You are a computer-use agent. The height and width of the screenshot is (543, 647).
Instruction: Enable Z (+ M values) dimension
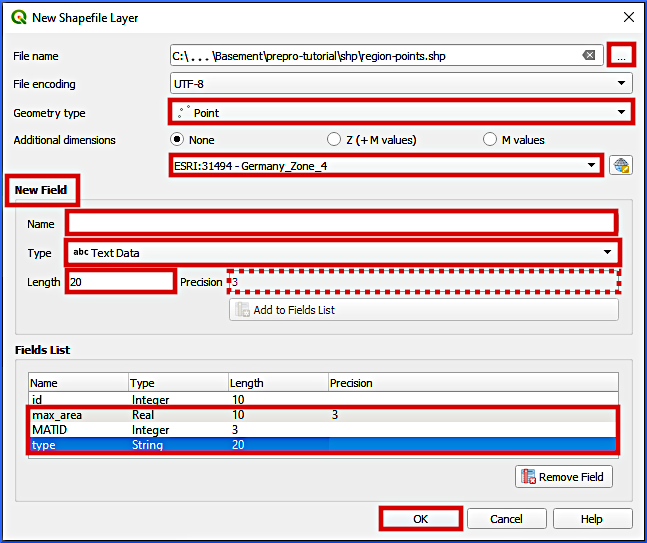pos(334,140)
